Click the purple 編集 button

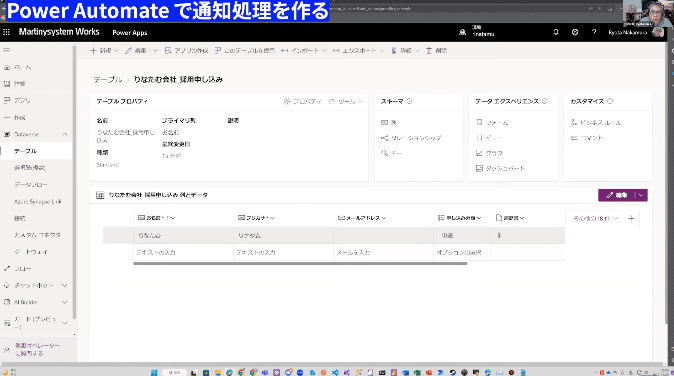click(x=616, y=195)
